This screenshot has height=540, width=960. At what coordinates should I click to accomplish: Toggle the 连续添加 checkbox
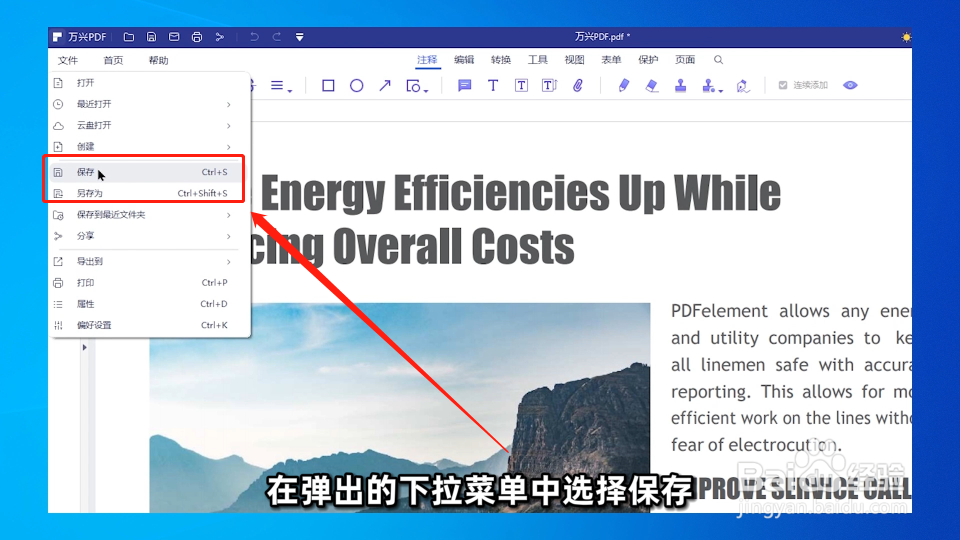click(782, 85)
